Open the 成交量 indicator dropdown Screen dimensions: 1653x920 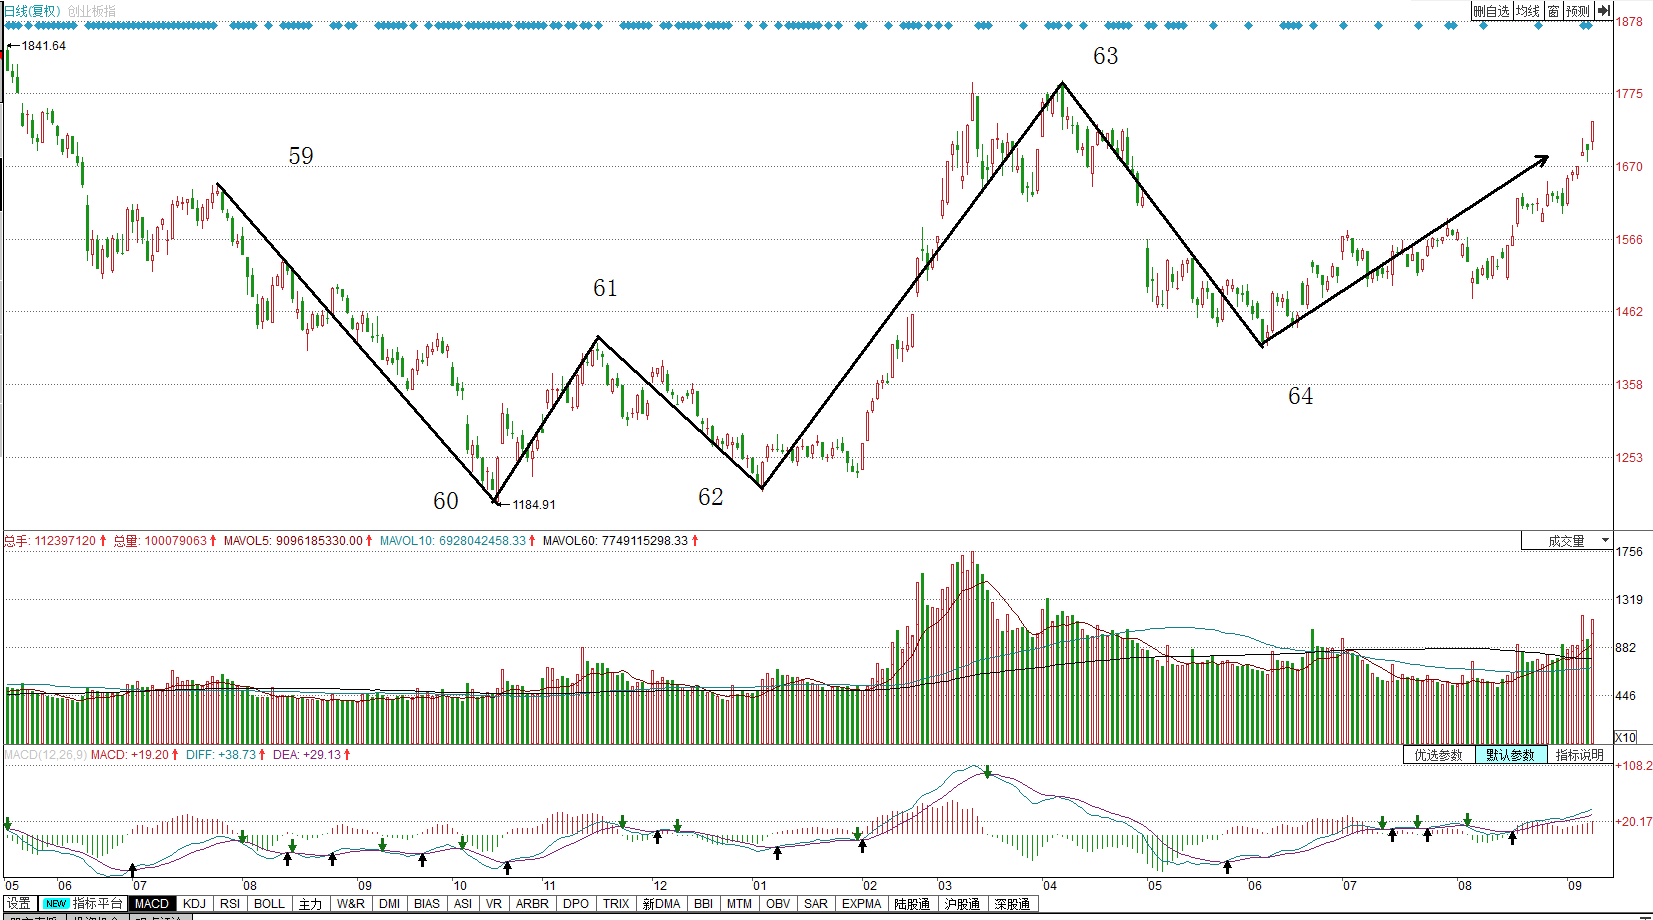pyautogui.click(x=1567, y=540)
